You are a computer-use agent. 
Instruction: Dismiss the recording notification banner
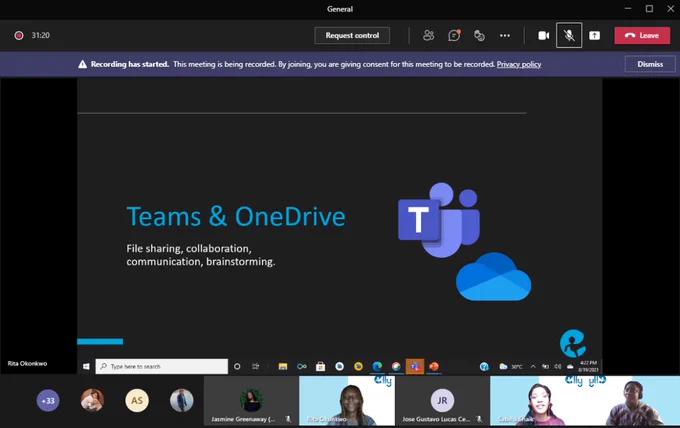click(x=650, y=64)
